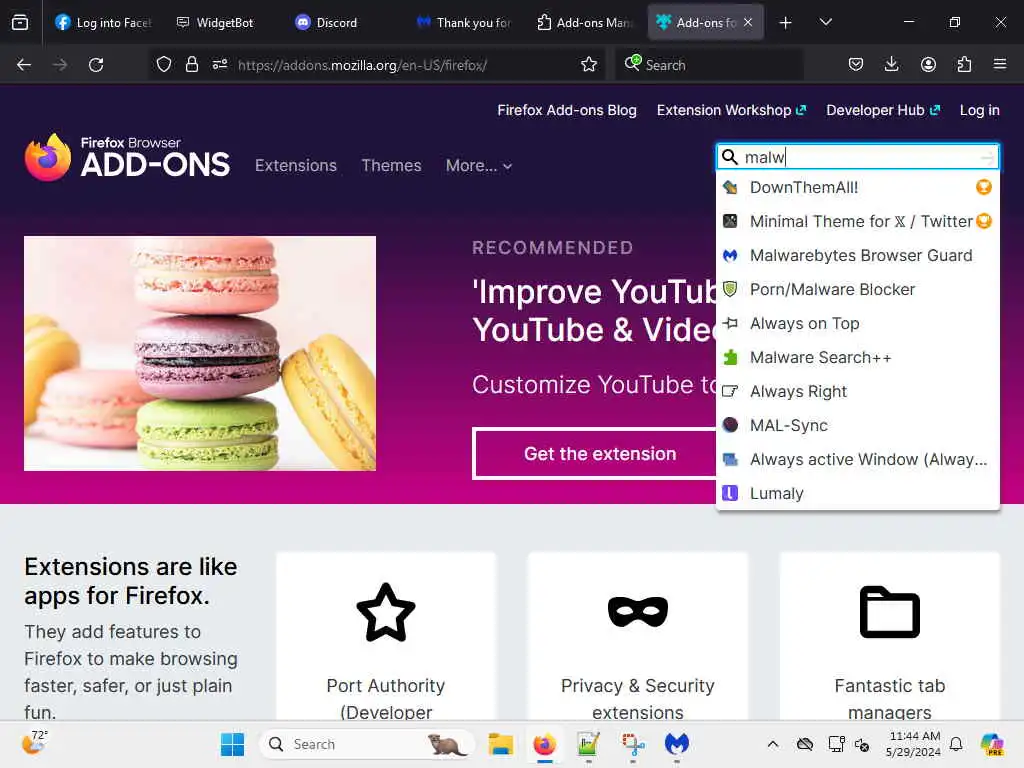
Task: Open the Windows Start menu
Action: [232, 744]
